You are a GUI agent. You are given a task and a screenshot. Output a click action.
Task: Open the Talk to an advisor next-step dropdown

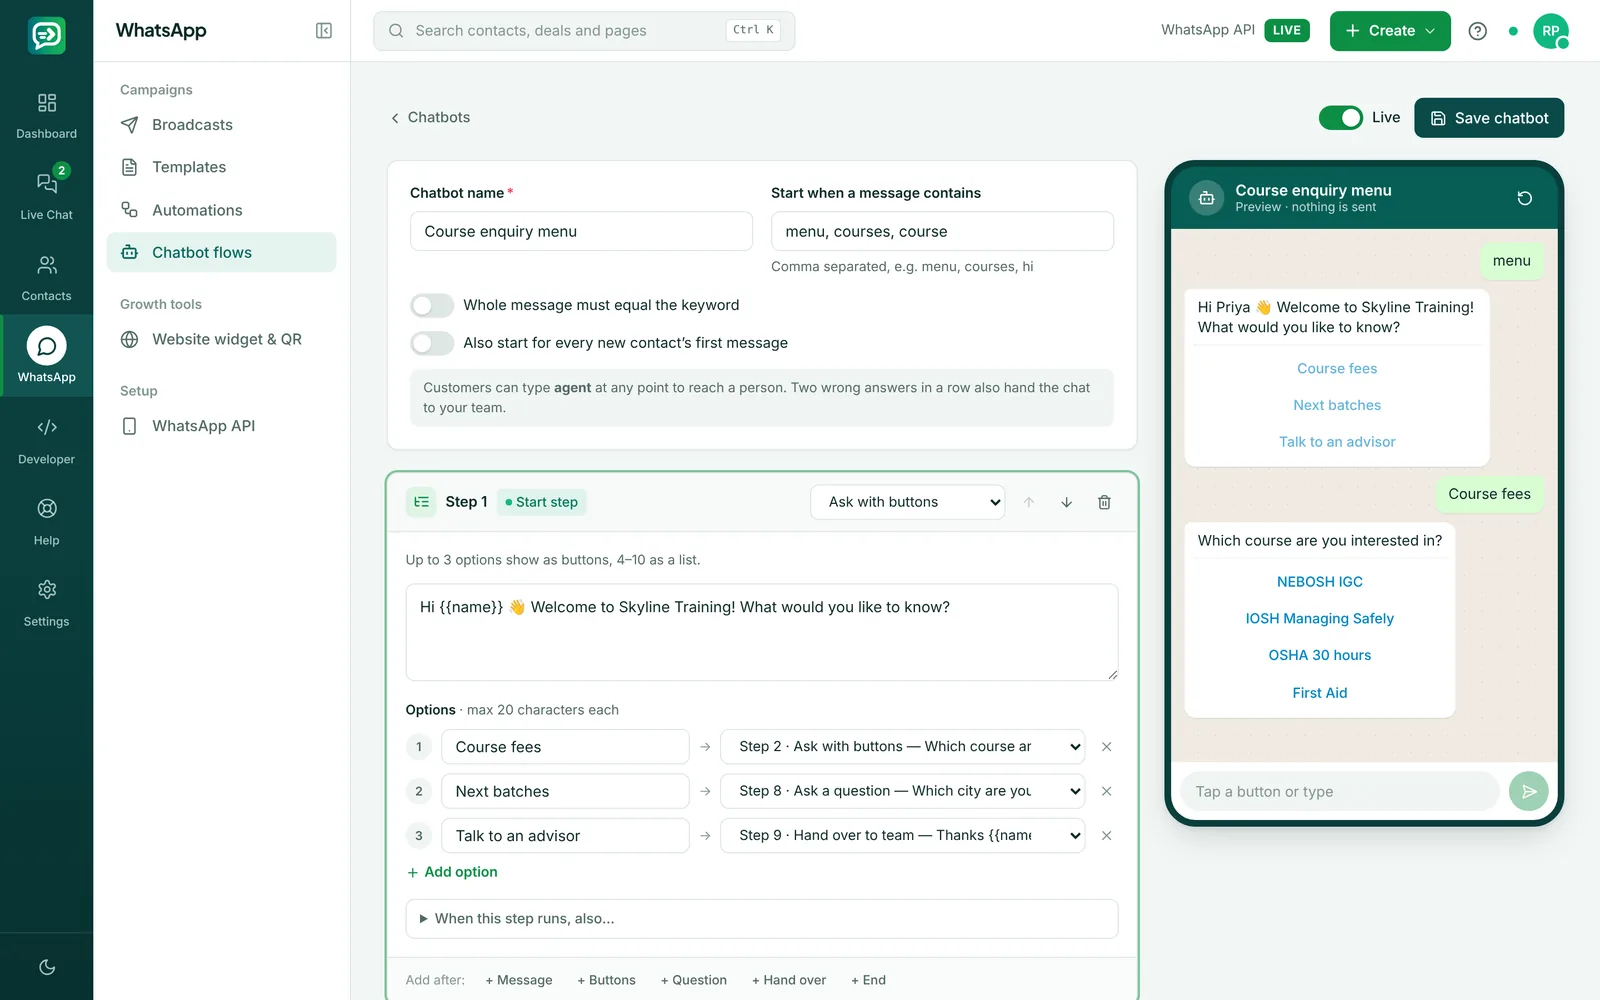(903, 835)
